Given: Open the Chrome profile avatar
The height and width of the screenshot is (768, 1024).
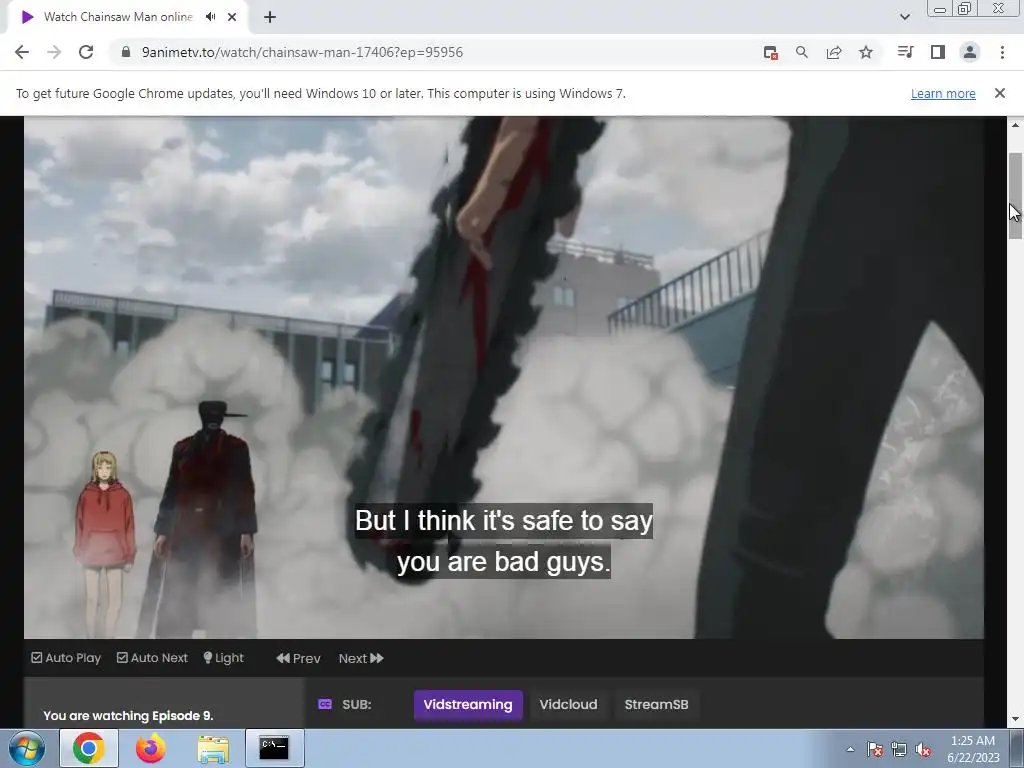Looking at the screenshot, I should point(970,52).
